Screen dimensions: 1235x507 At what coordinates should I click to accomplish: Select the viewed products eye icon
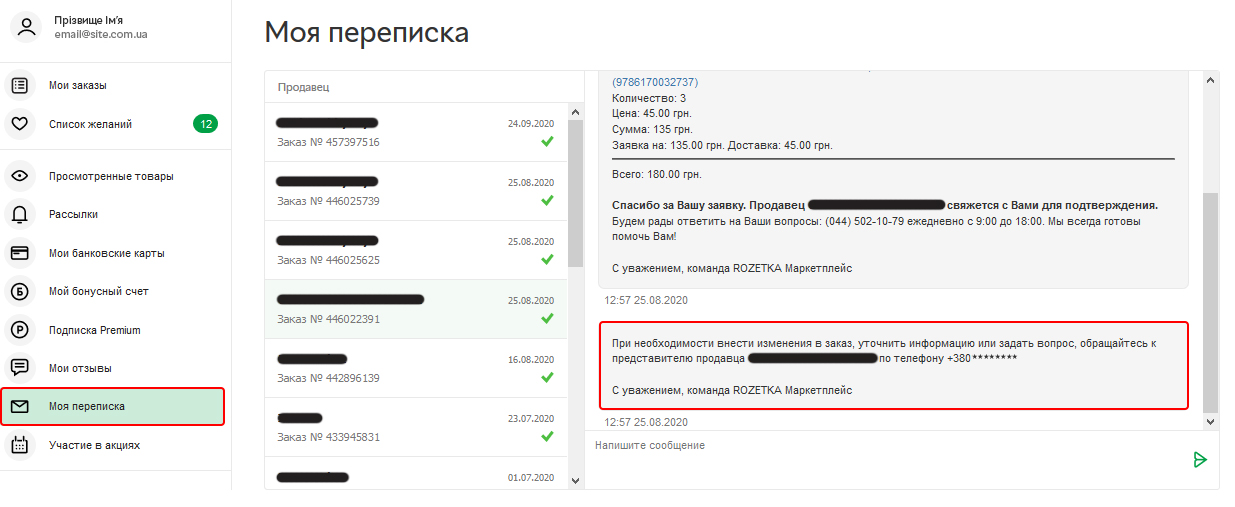tap(19, 176)
